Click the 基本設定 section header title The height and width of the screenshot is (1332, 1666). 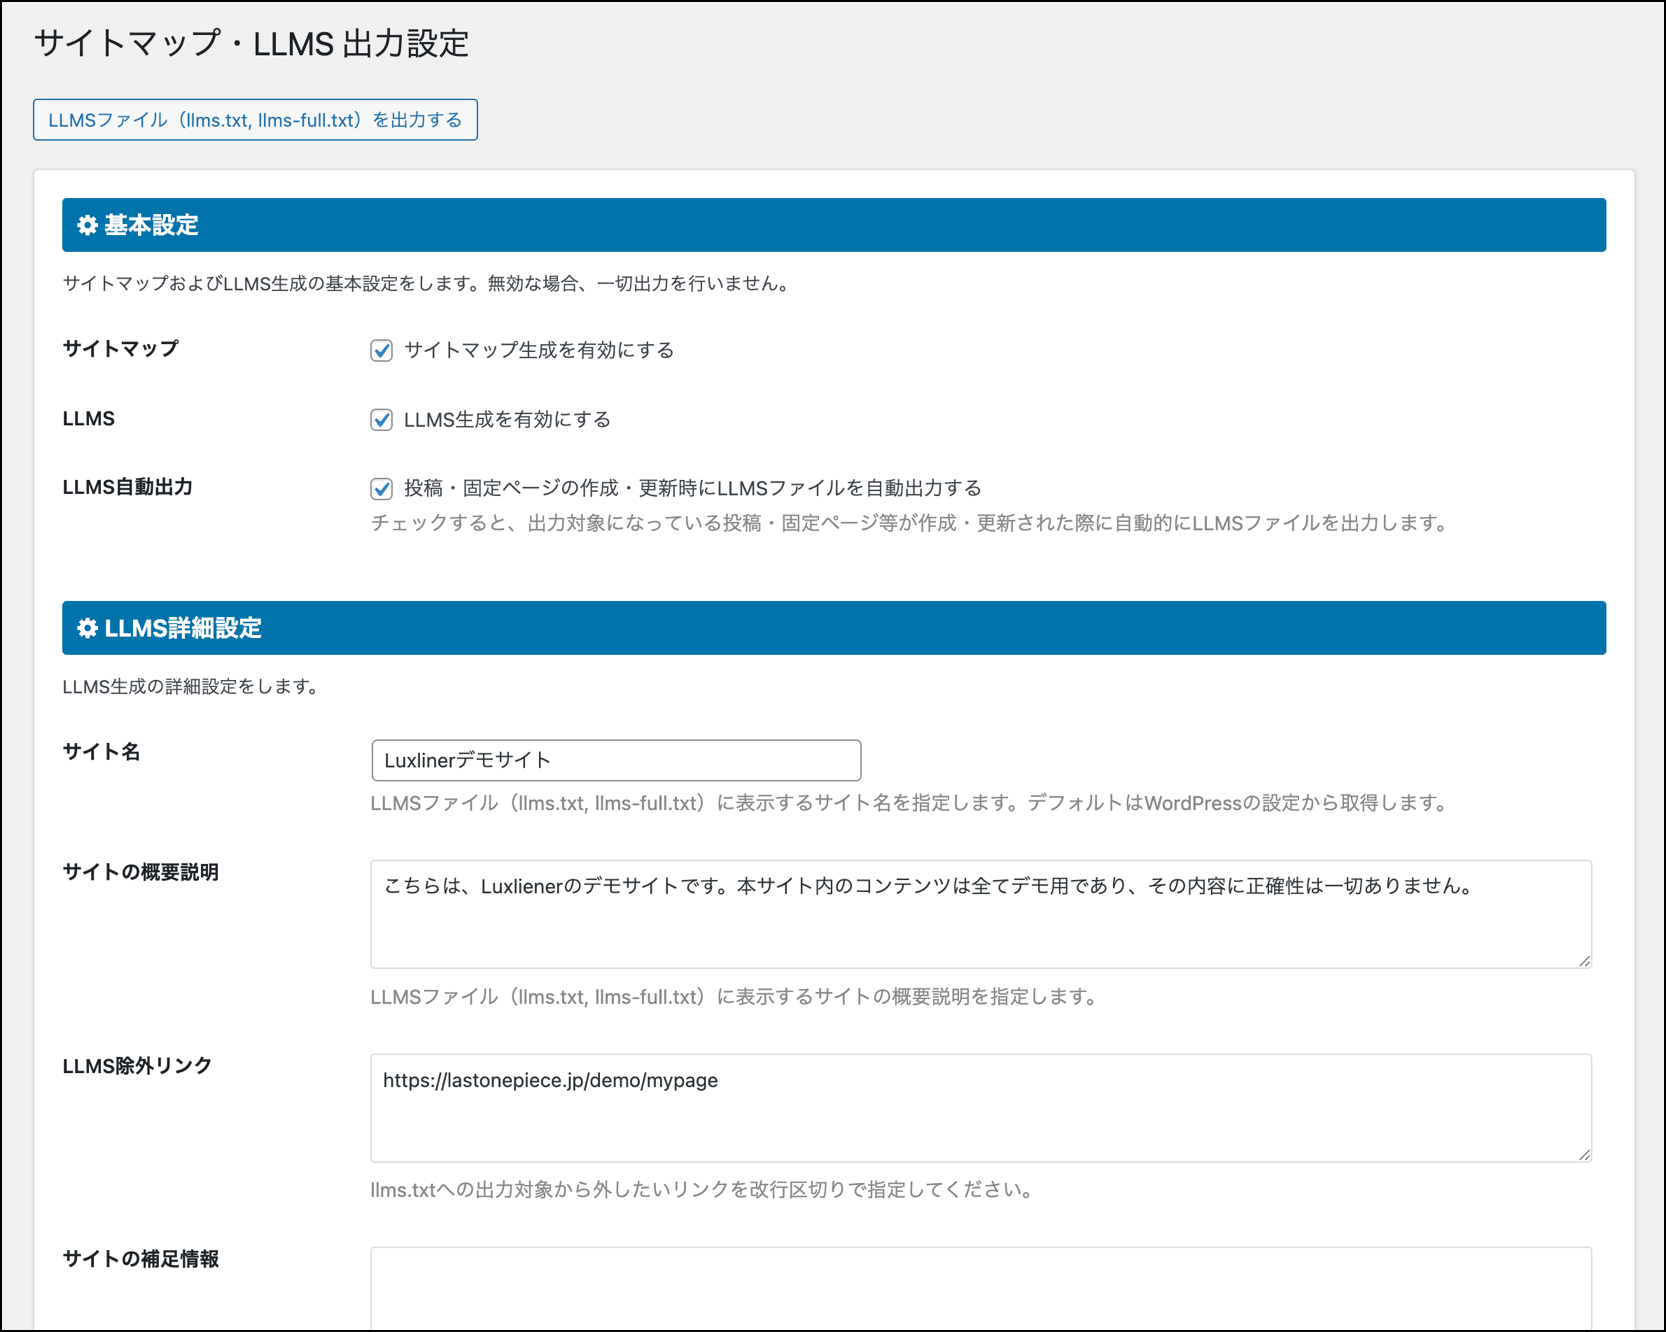[x=151, y=226]
